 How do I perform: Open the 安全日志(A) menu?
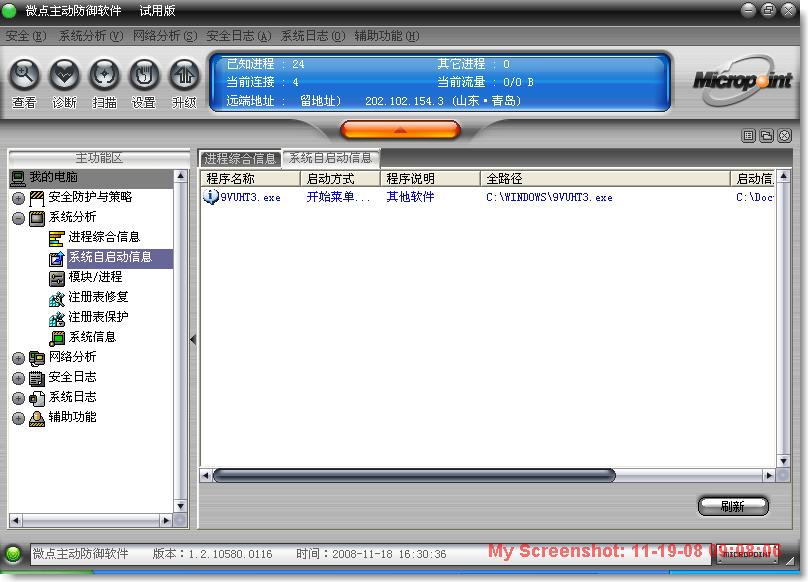click(x=239, y=36)
